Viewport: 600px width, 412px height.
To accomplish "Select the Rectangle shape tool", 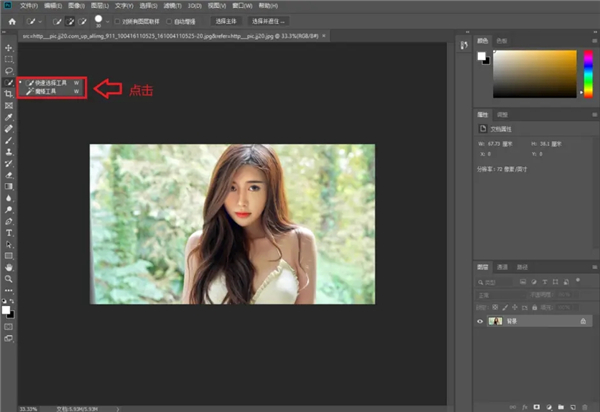I will tap(8, 256).
